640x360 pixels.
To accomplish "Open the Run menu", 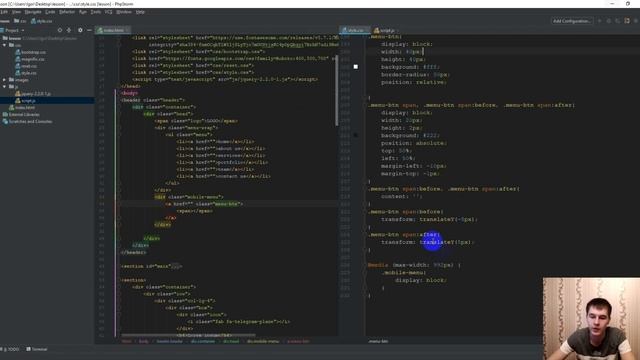I will coord(82,12).
